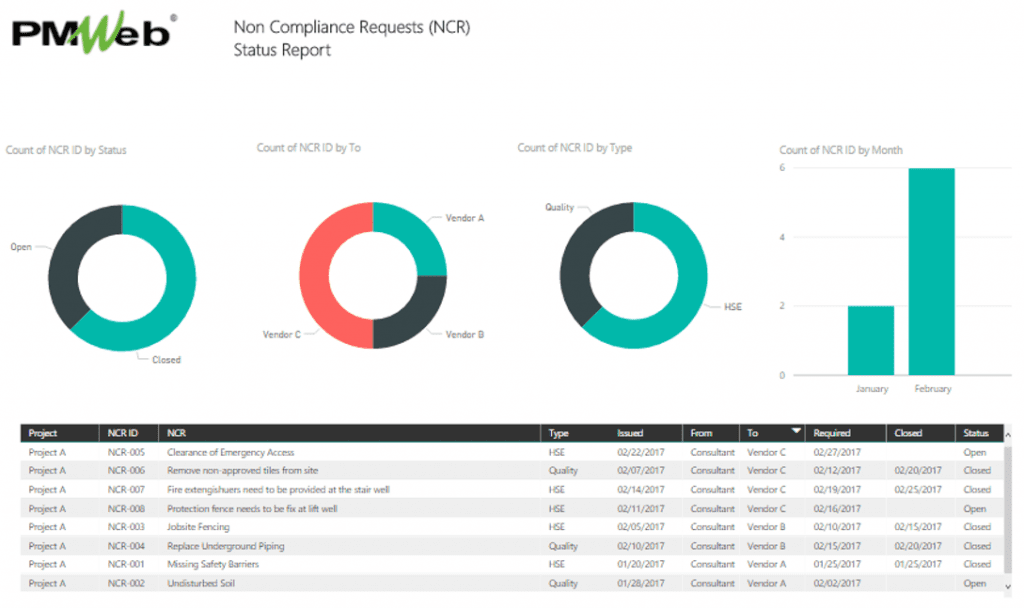
Task: Click the 'Status Report' subtitle
Action: pos(282,50)
